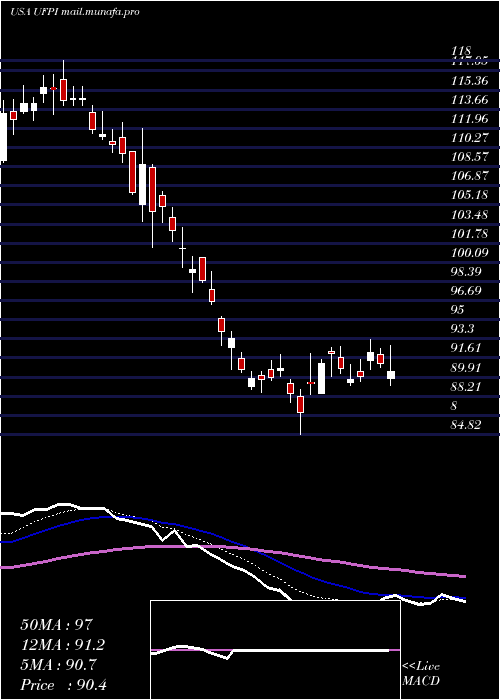
Task: Click the 101.78 price axis label
Action: click(469, 233)
